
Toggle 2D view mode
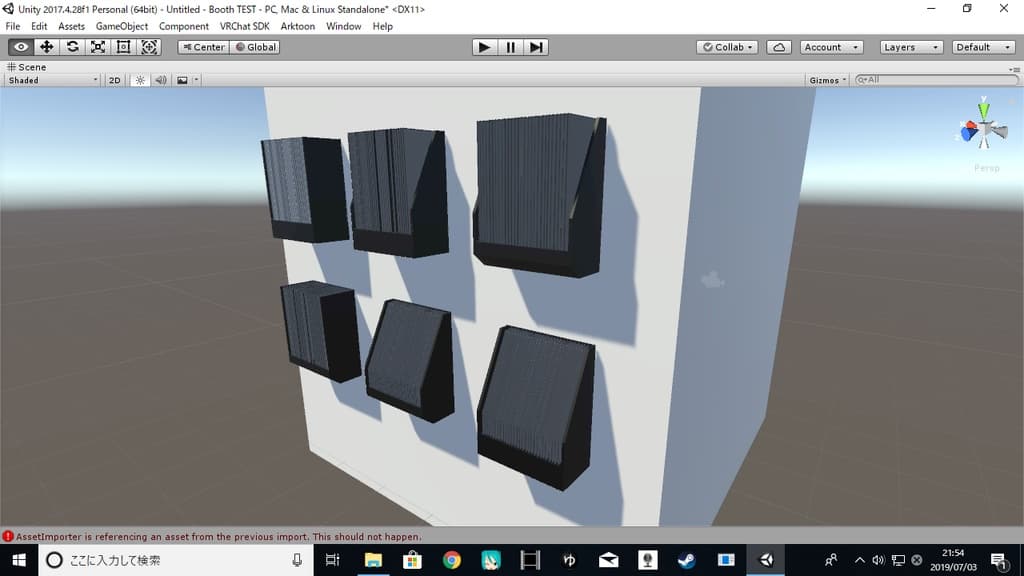[x=115, y=80]
